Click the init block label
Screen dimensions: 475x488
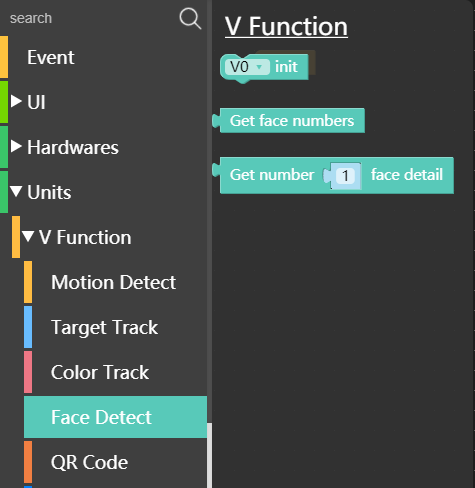coord(286,67)
